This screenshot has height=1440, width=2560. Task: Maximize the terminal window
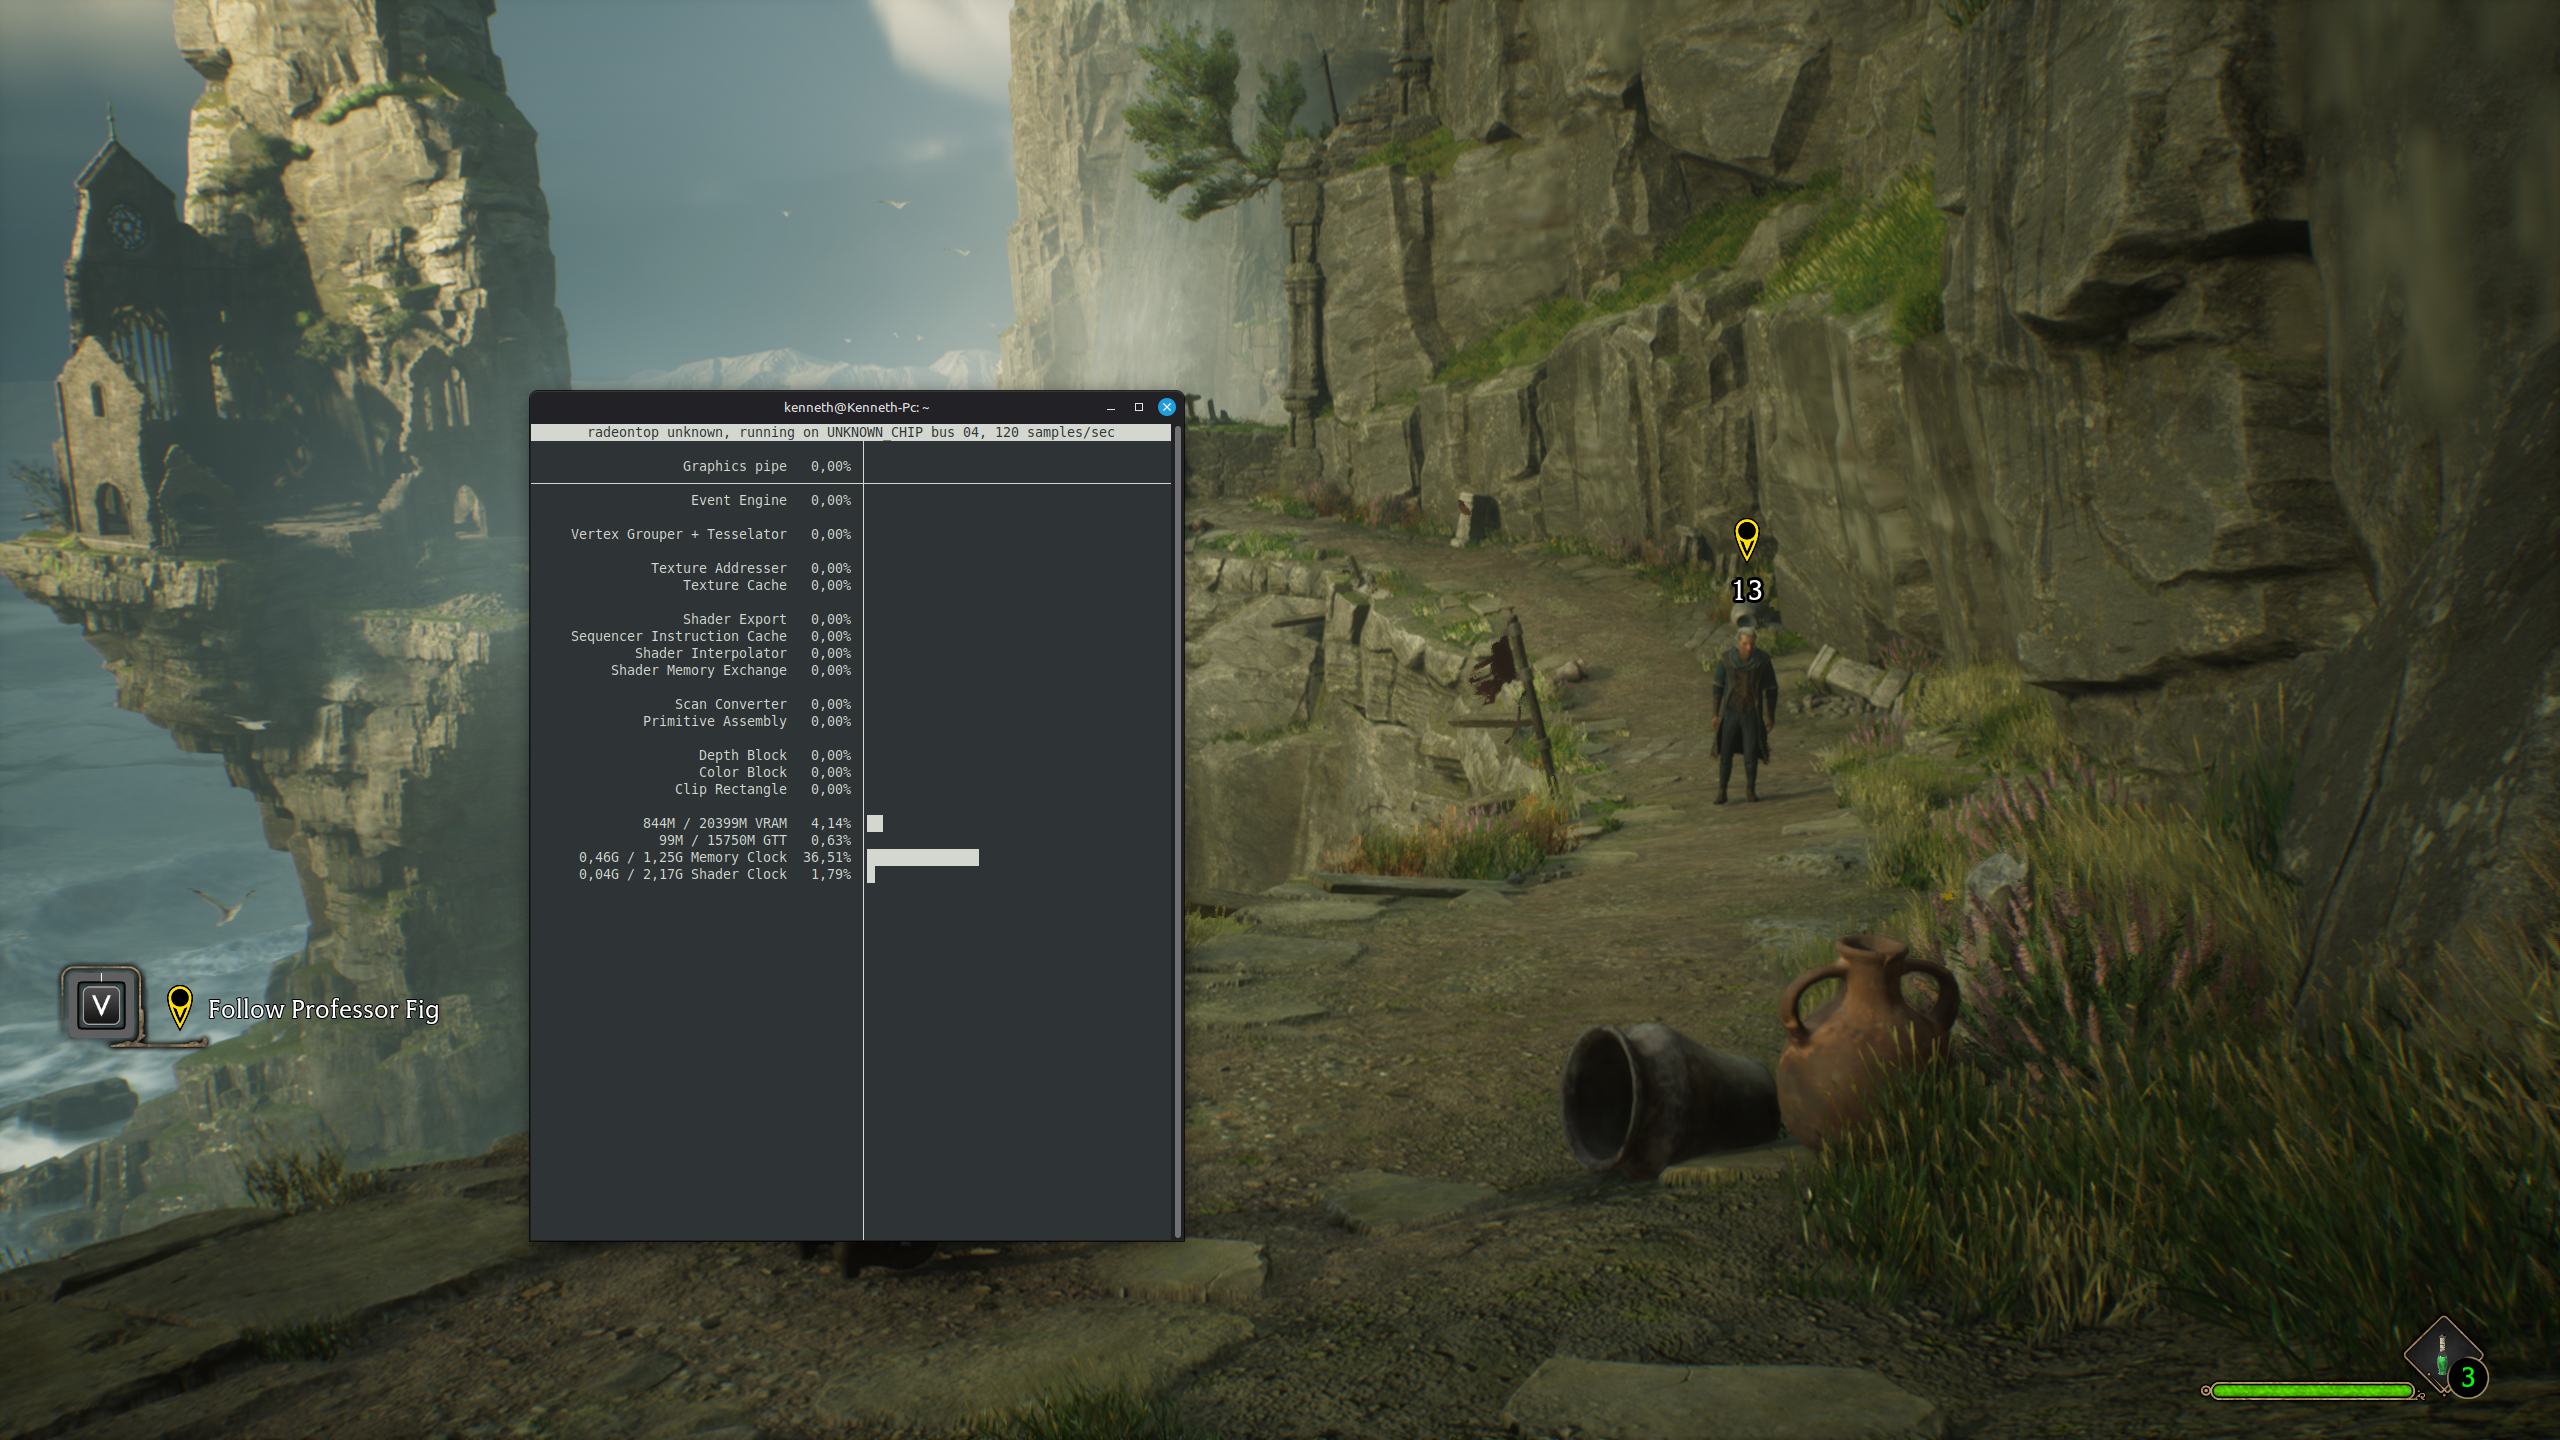click(1138, 407)
